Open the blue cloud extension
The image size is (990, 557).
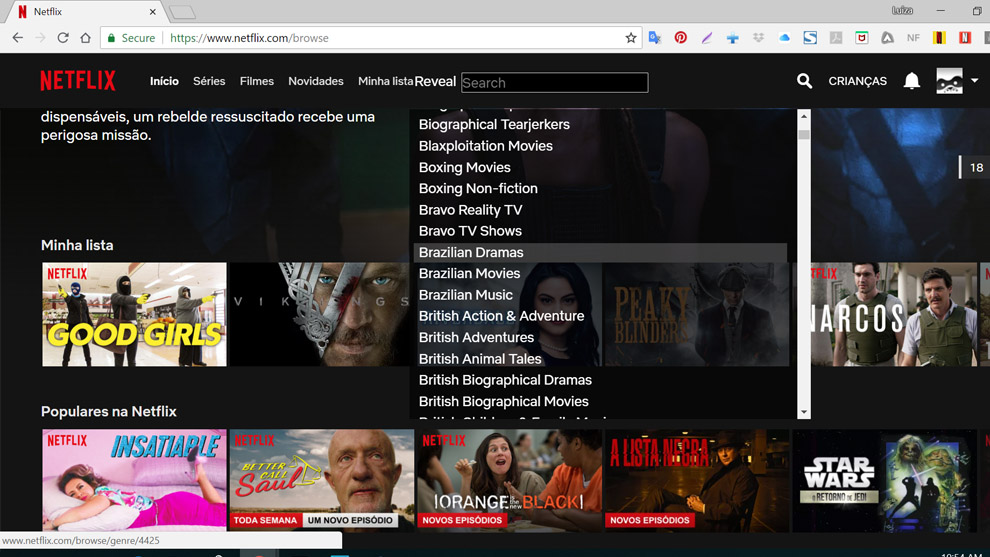[x=784, y=38]
